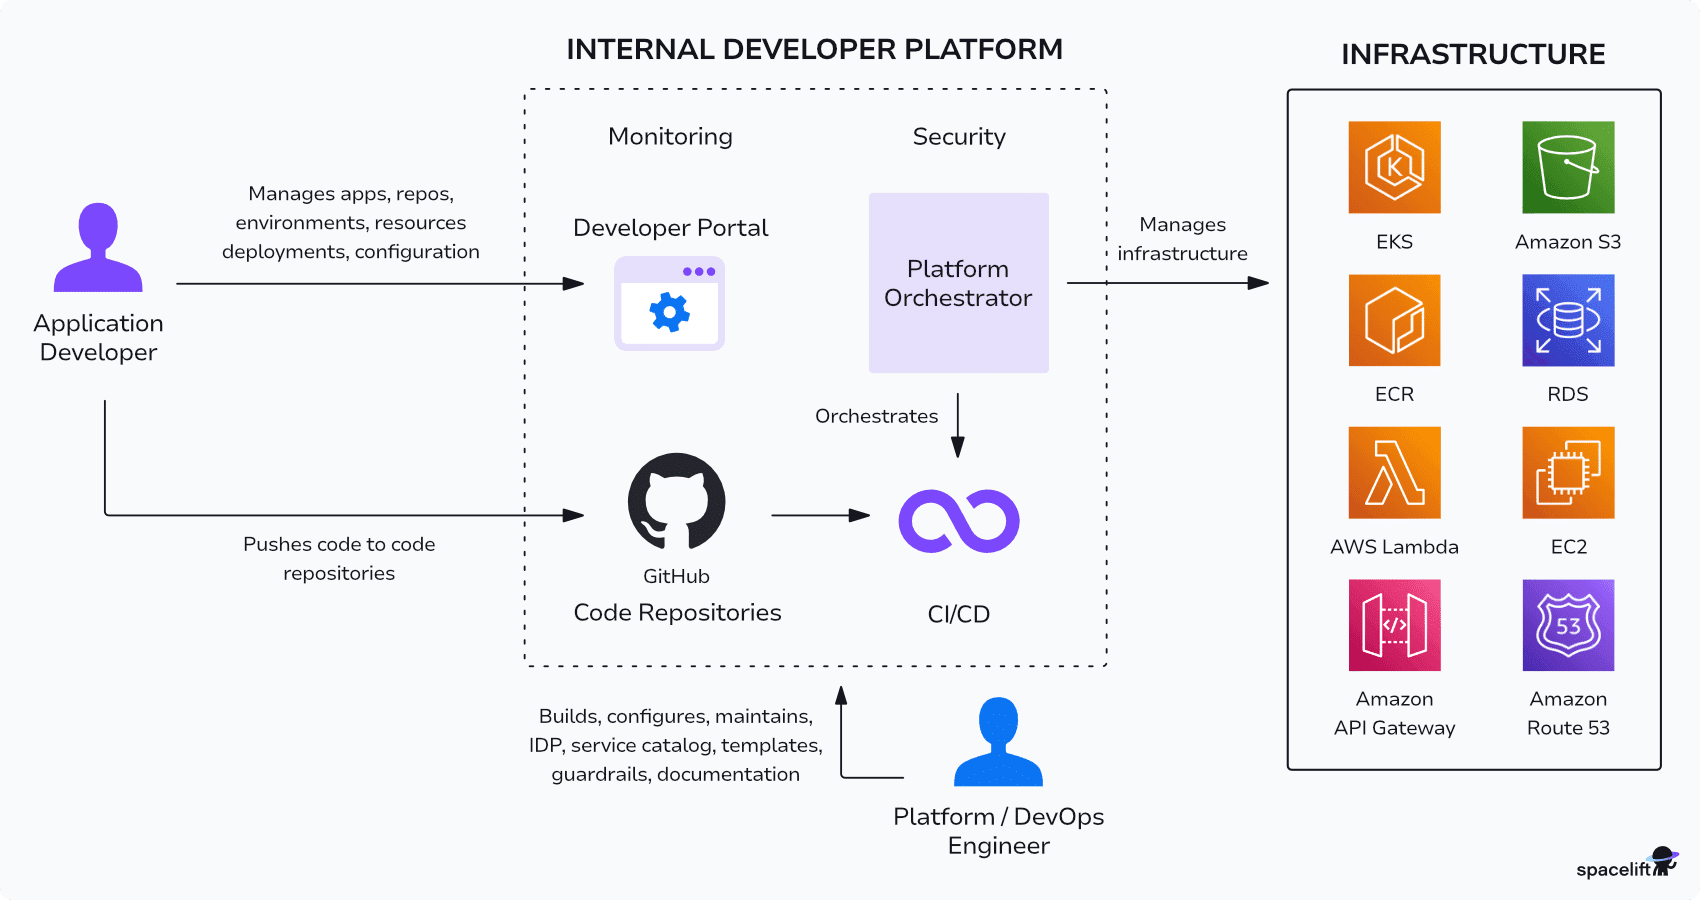Viewport: 1700px width, 900px height.
Task: Click the Amazon API Gateway icon
Action: pos(1394,626)
